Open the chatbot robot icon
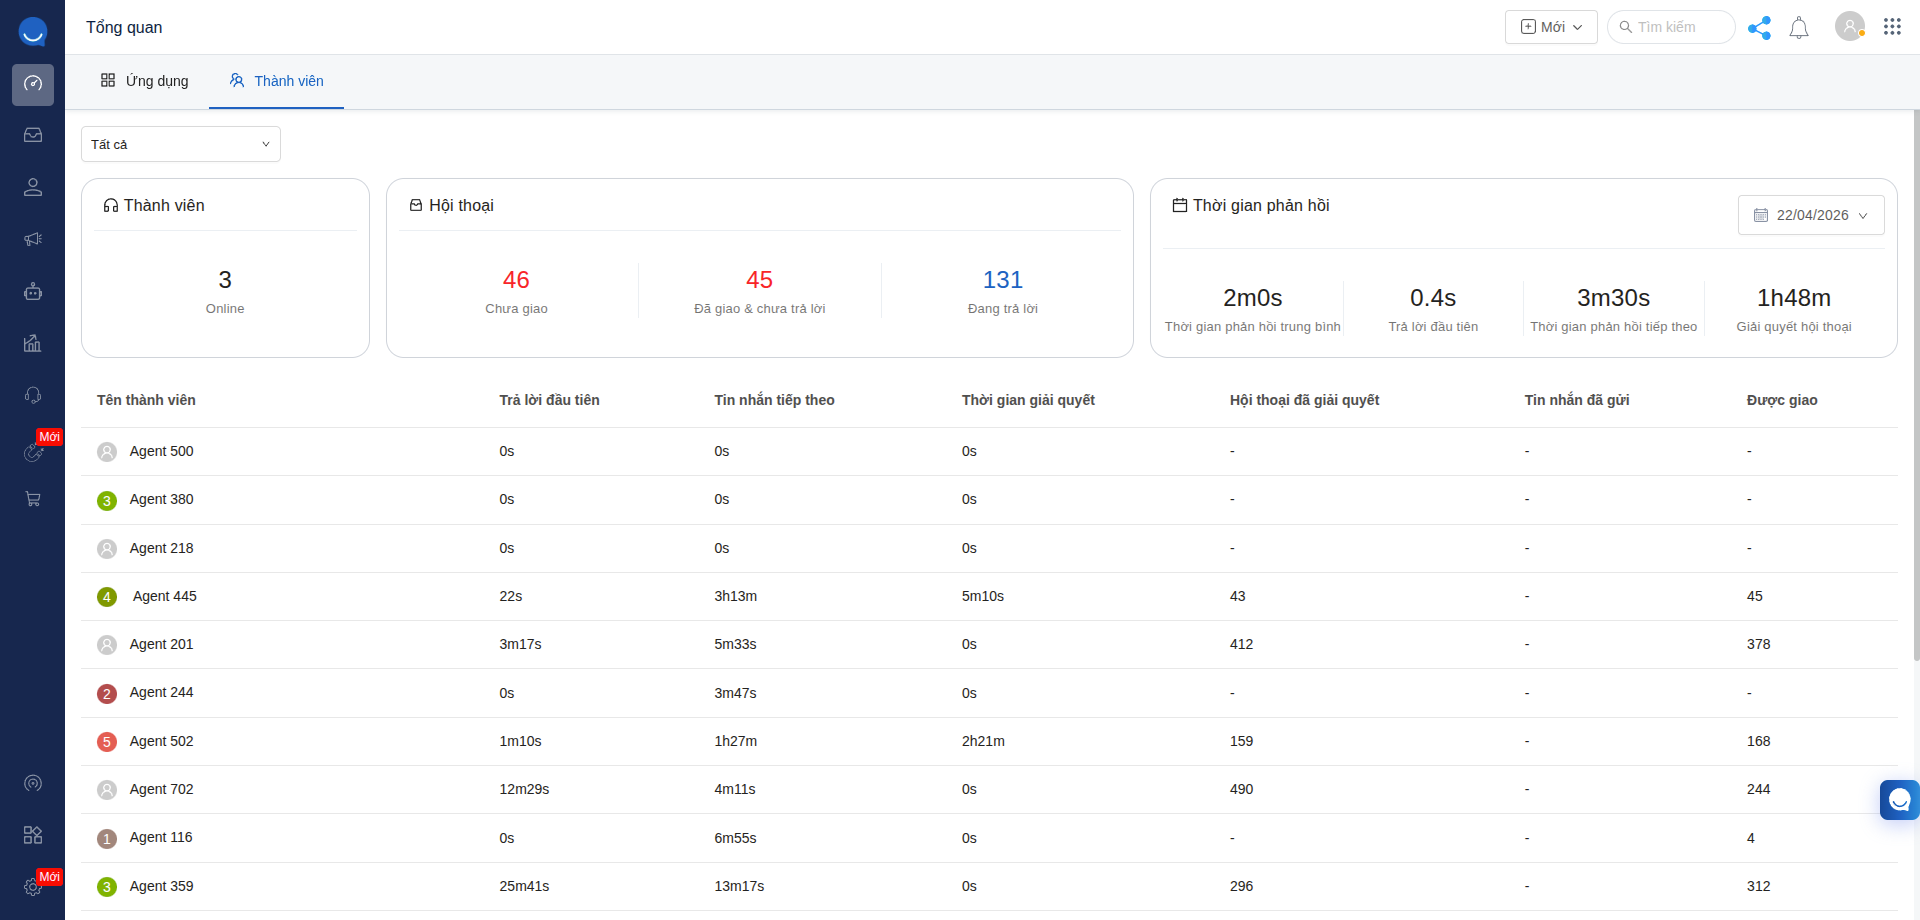 (x=33, y=291)
